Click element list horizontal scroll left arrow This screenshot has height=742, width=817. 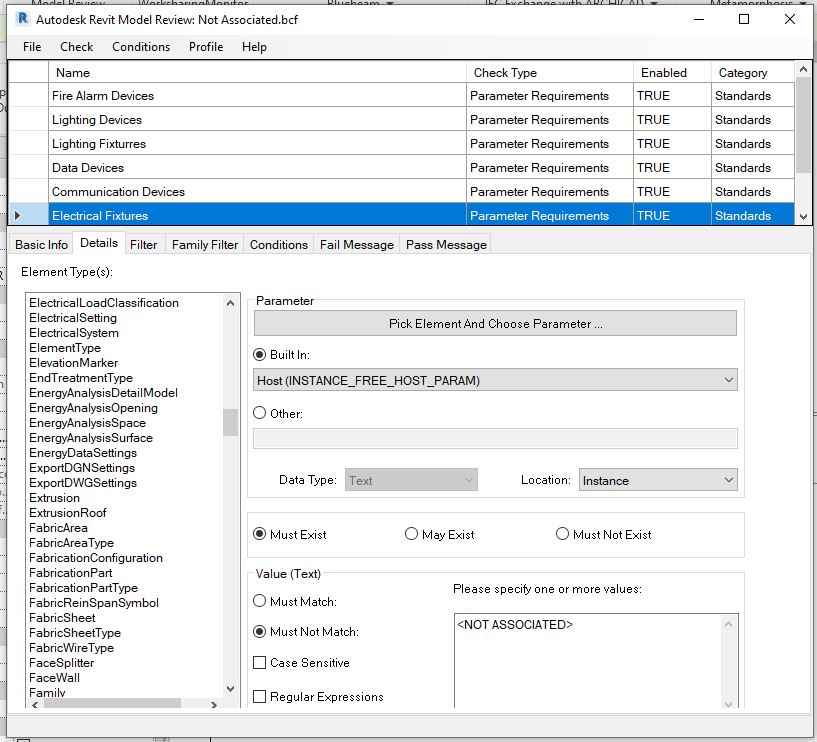tap(35, 704)
